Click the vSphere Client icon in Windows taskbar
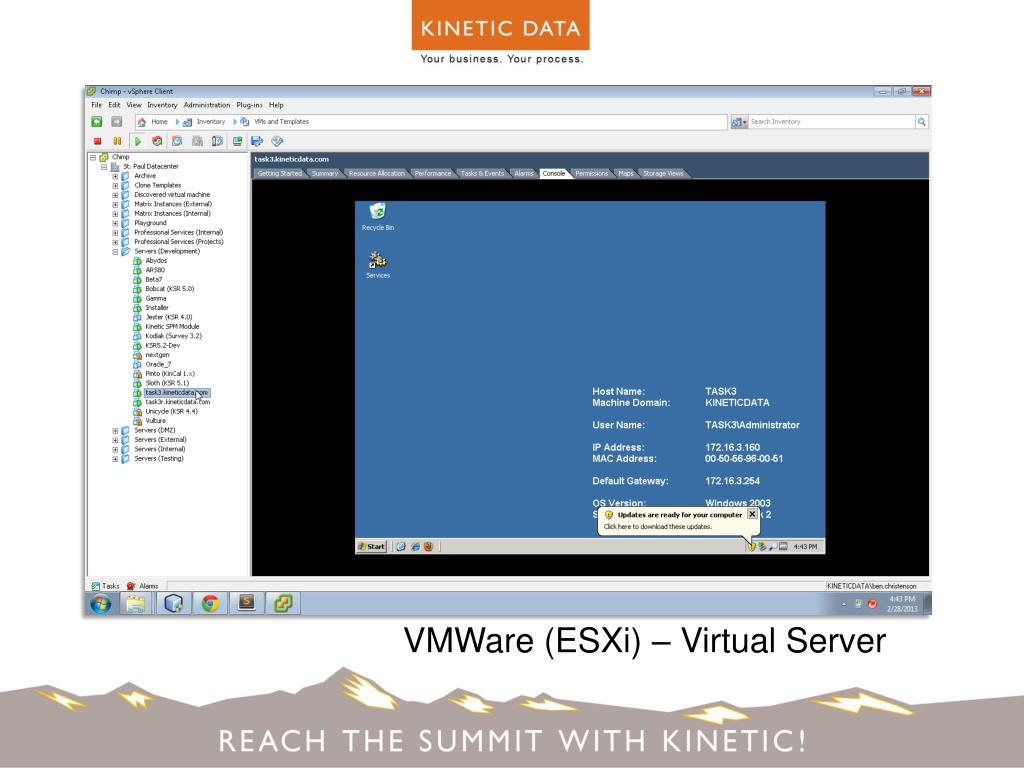 (283, 603)
